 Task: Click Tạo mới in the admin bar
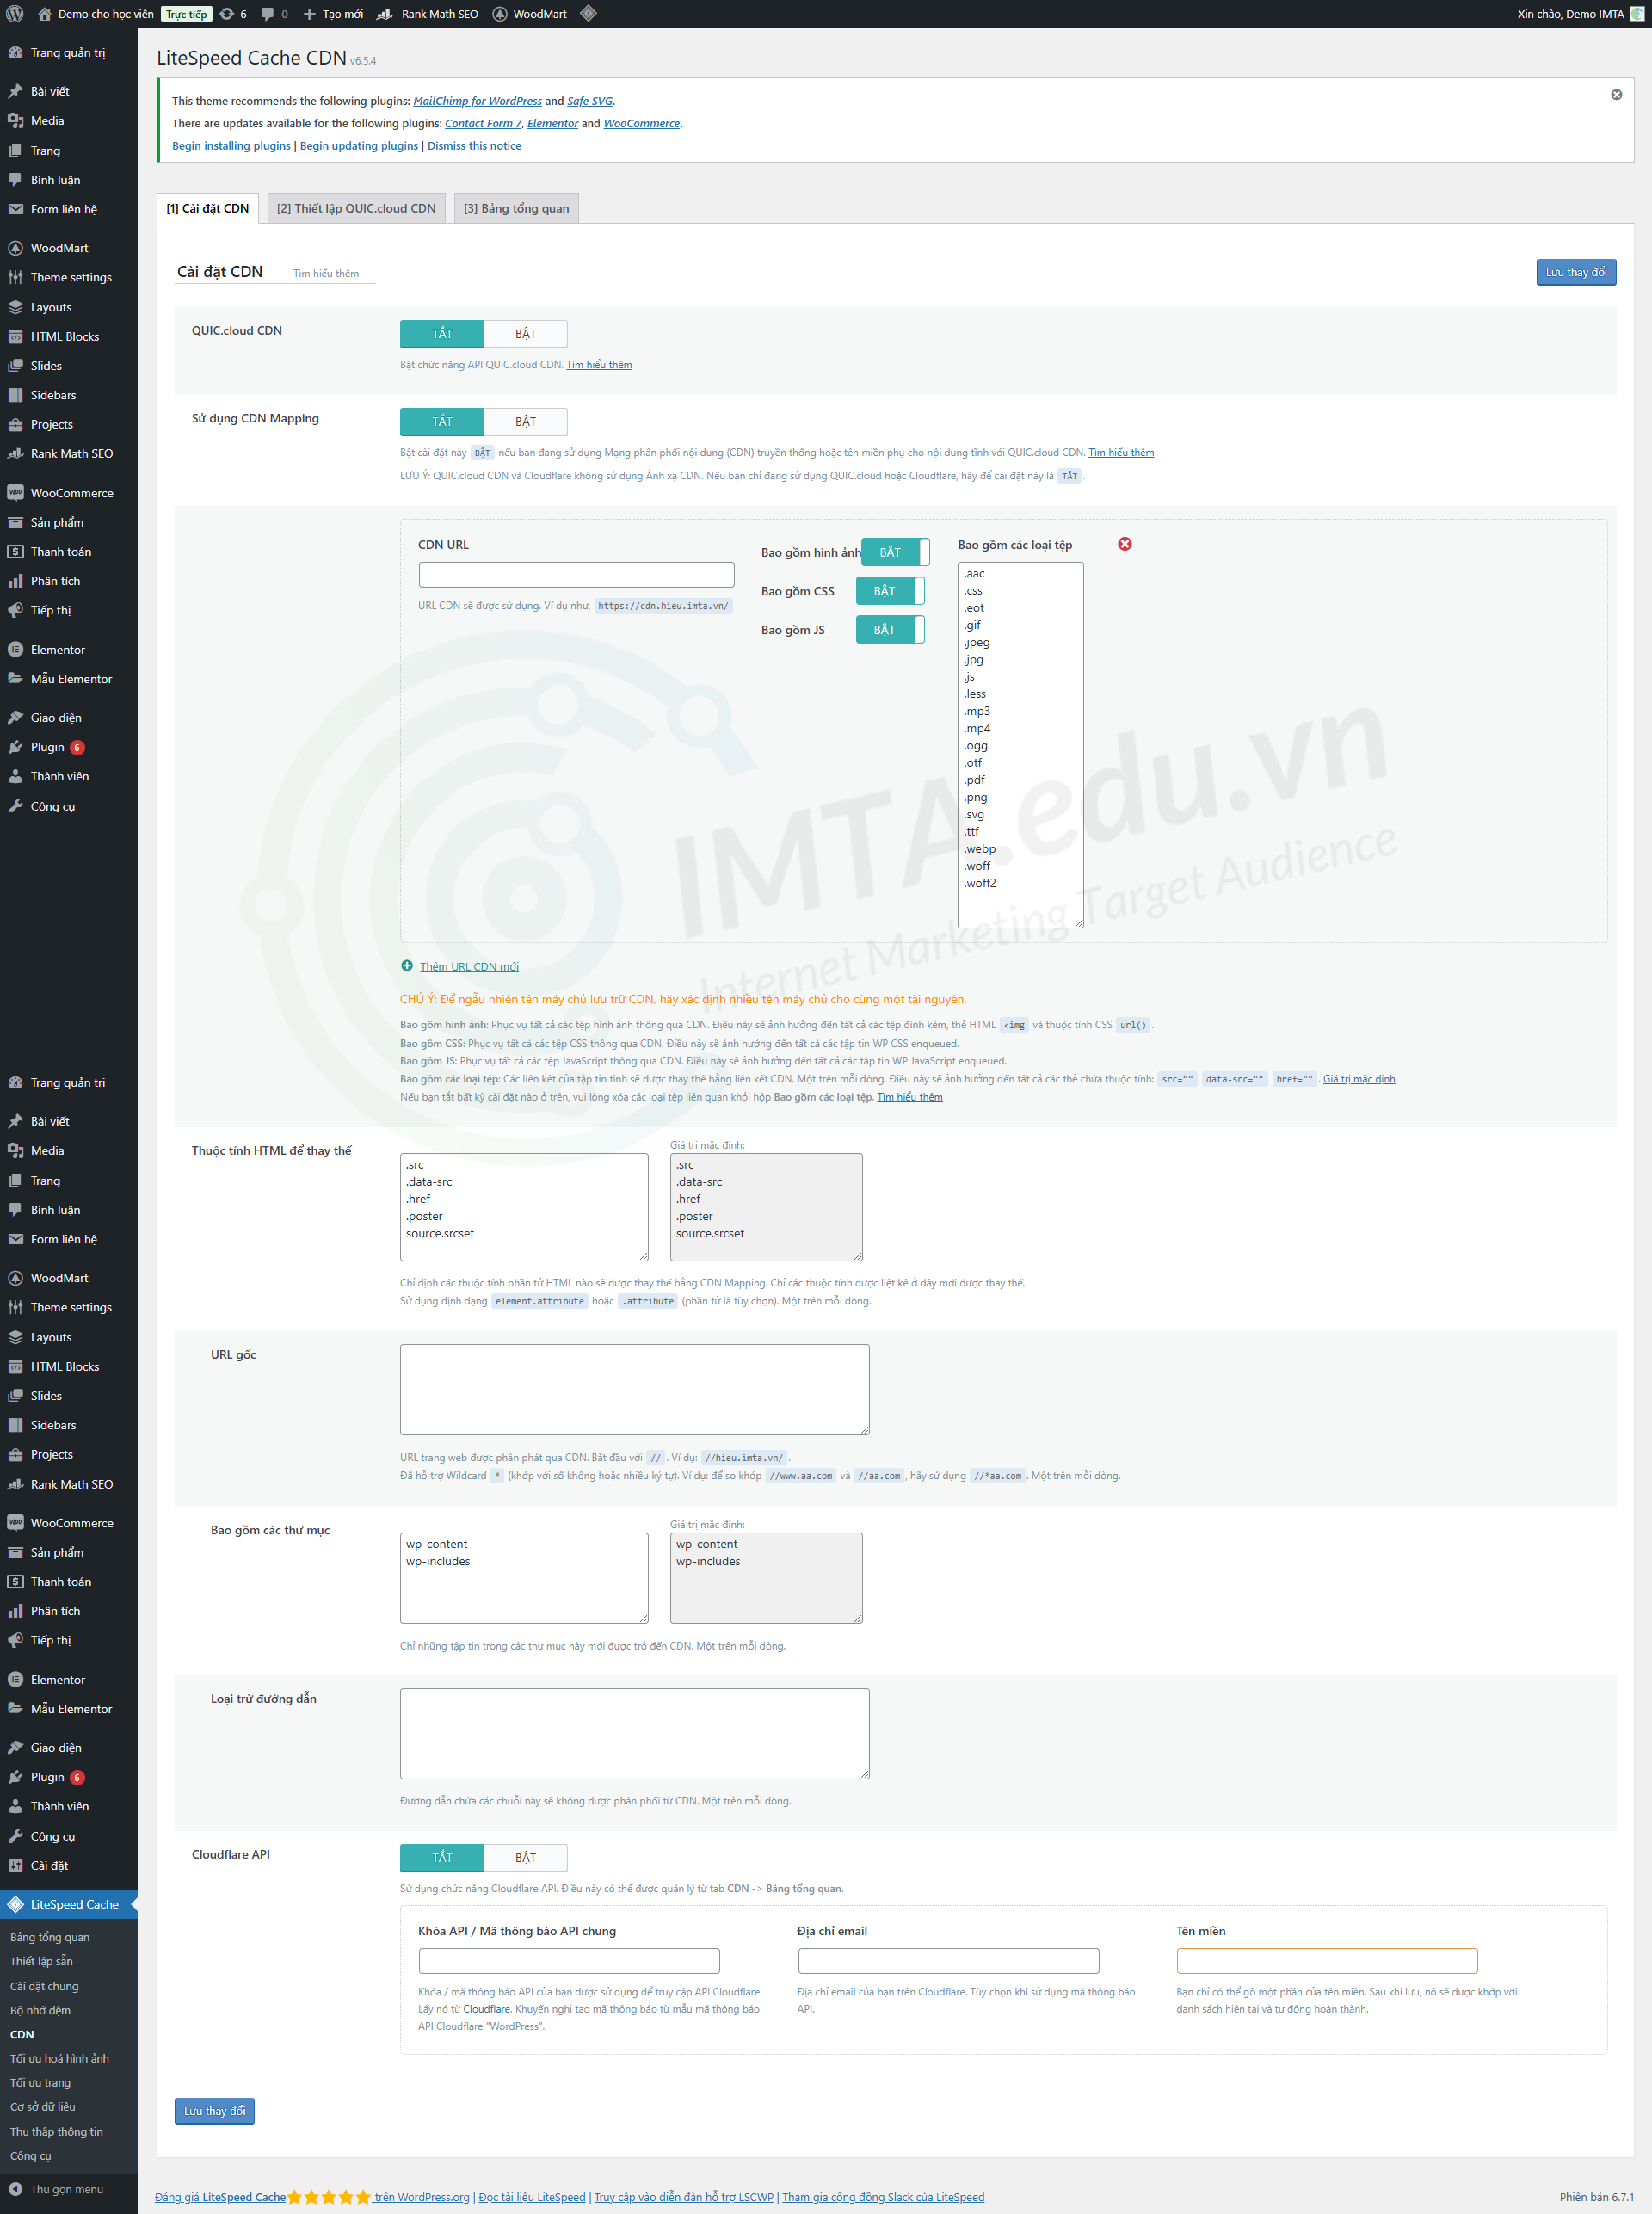point(334,14)
